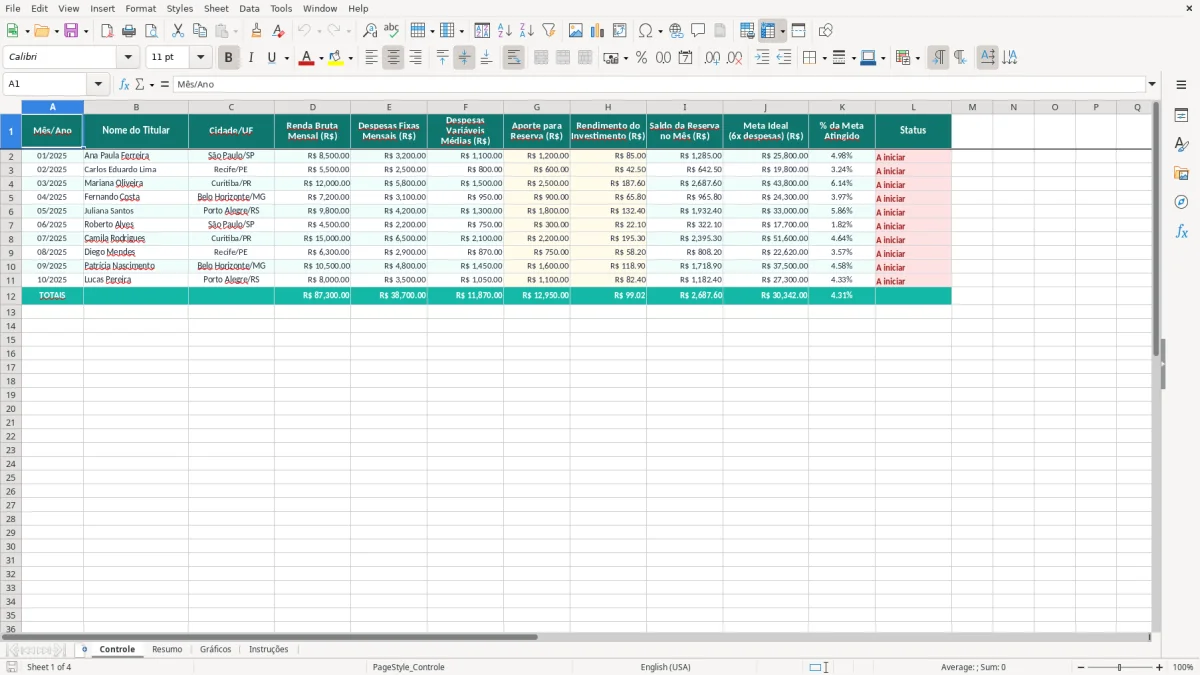Viewport: 1200px width, 675px height.
Task: Open the Format menu
Action: [x=140, y=8]
